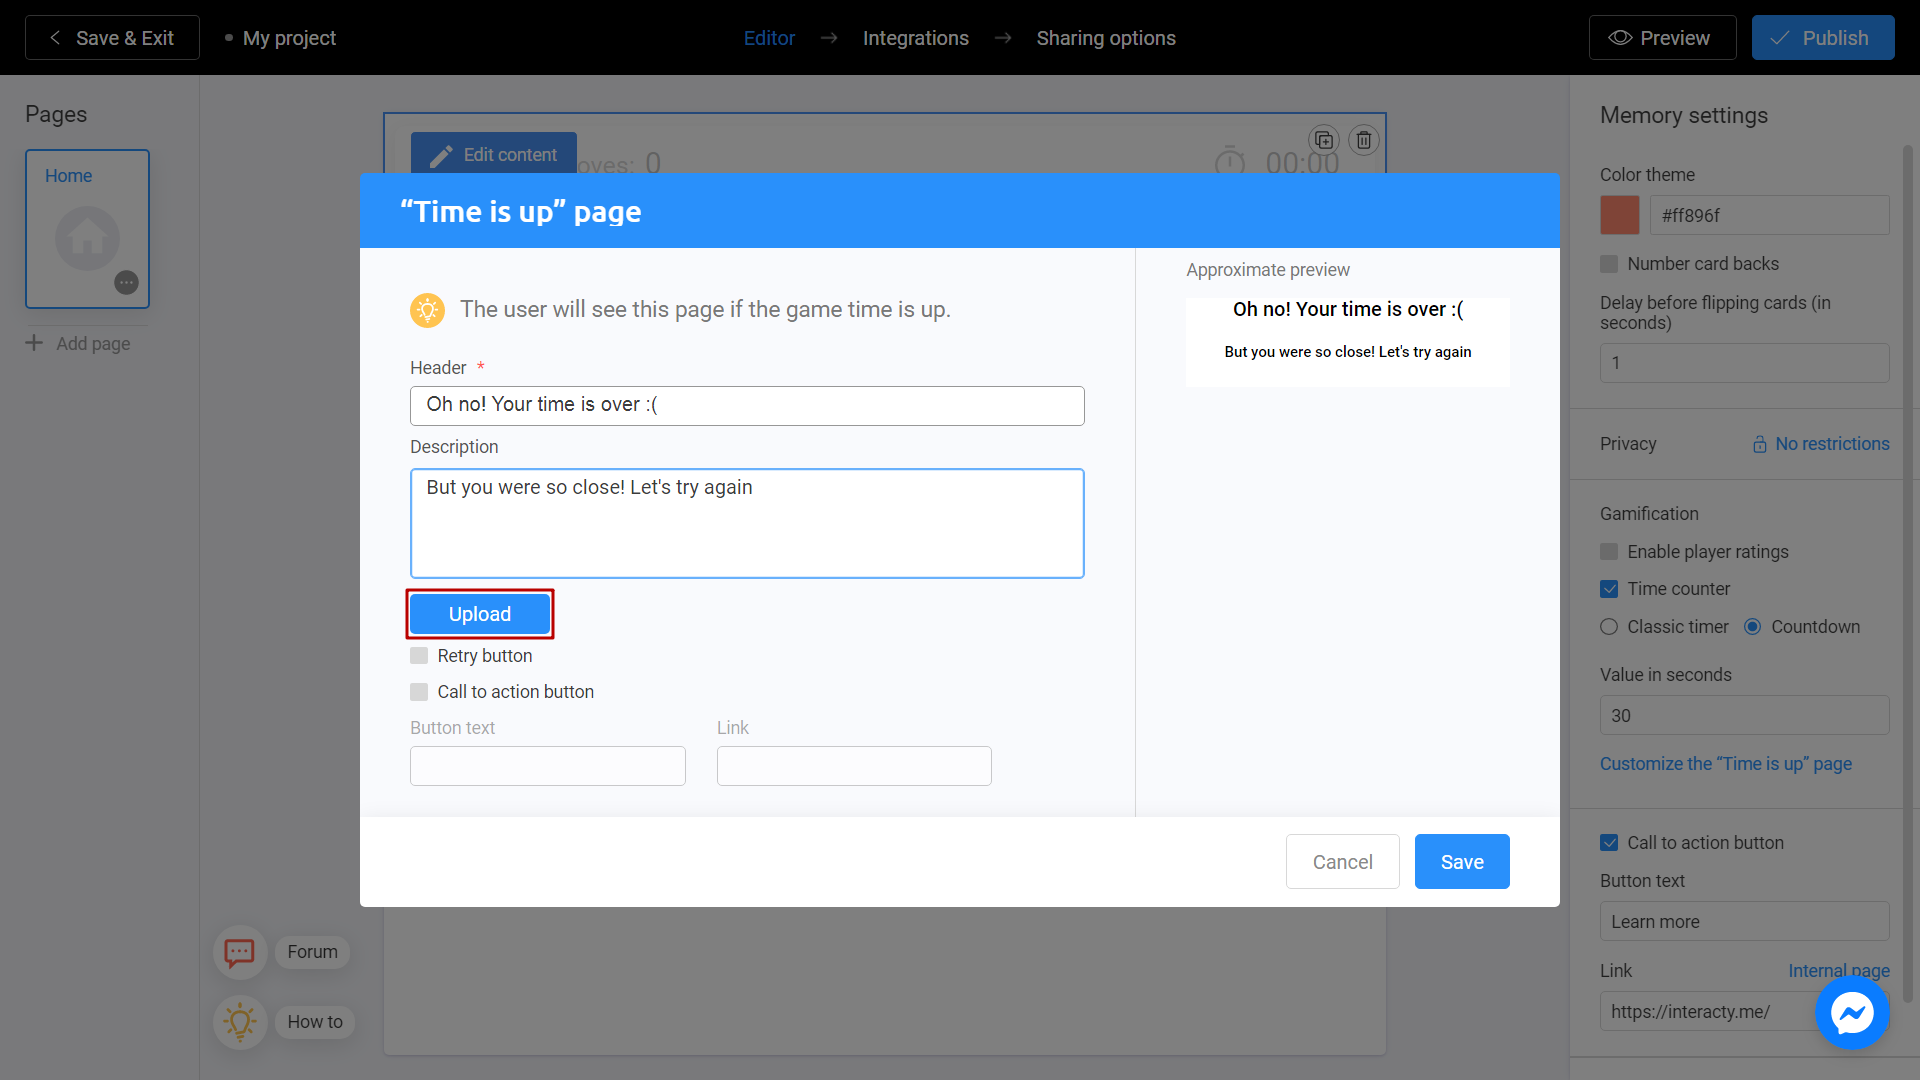Click the How to lightbulb icon
This screenshot has height=1080, width=1920.
click(241, 1019)
